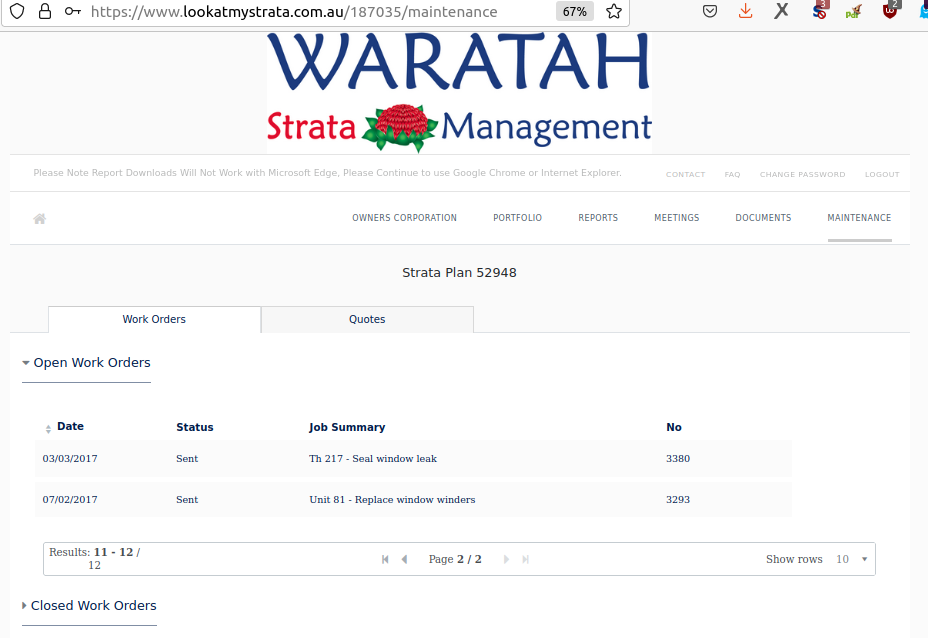Go to previous page of results
The height and width of the screenshot is (638, 928).
tap(404, 559)
